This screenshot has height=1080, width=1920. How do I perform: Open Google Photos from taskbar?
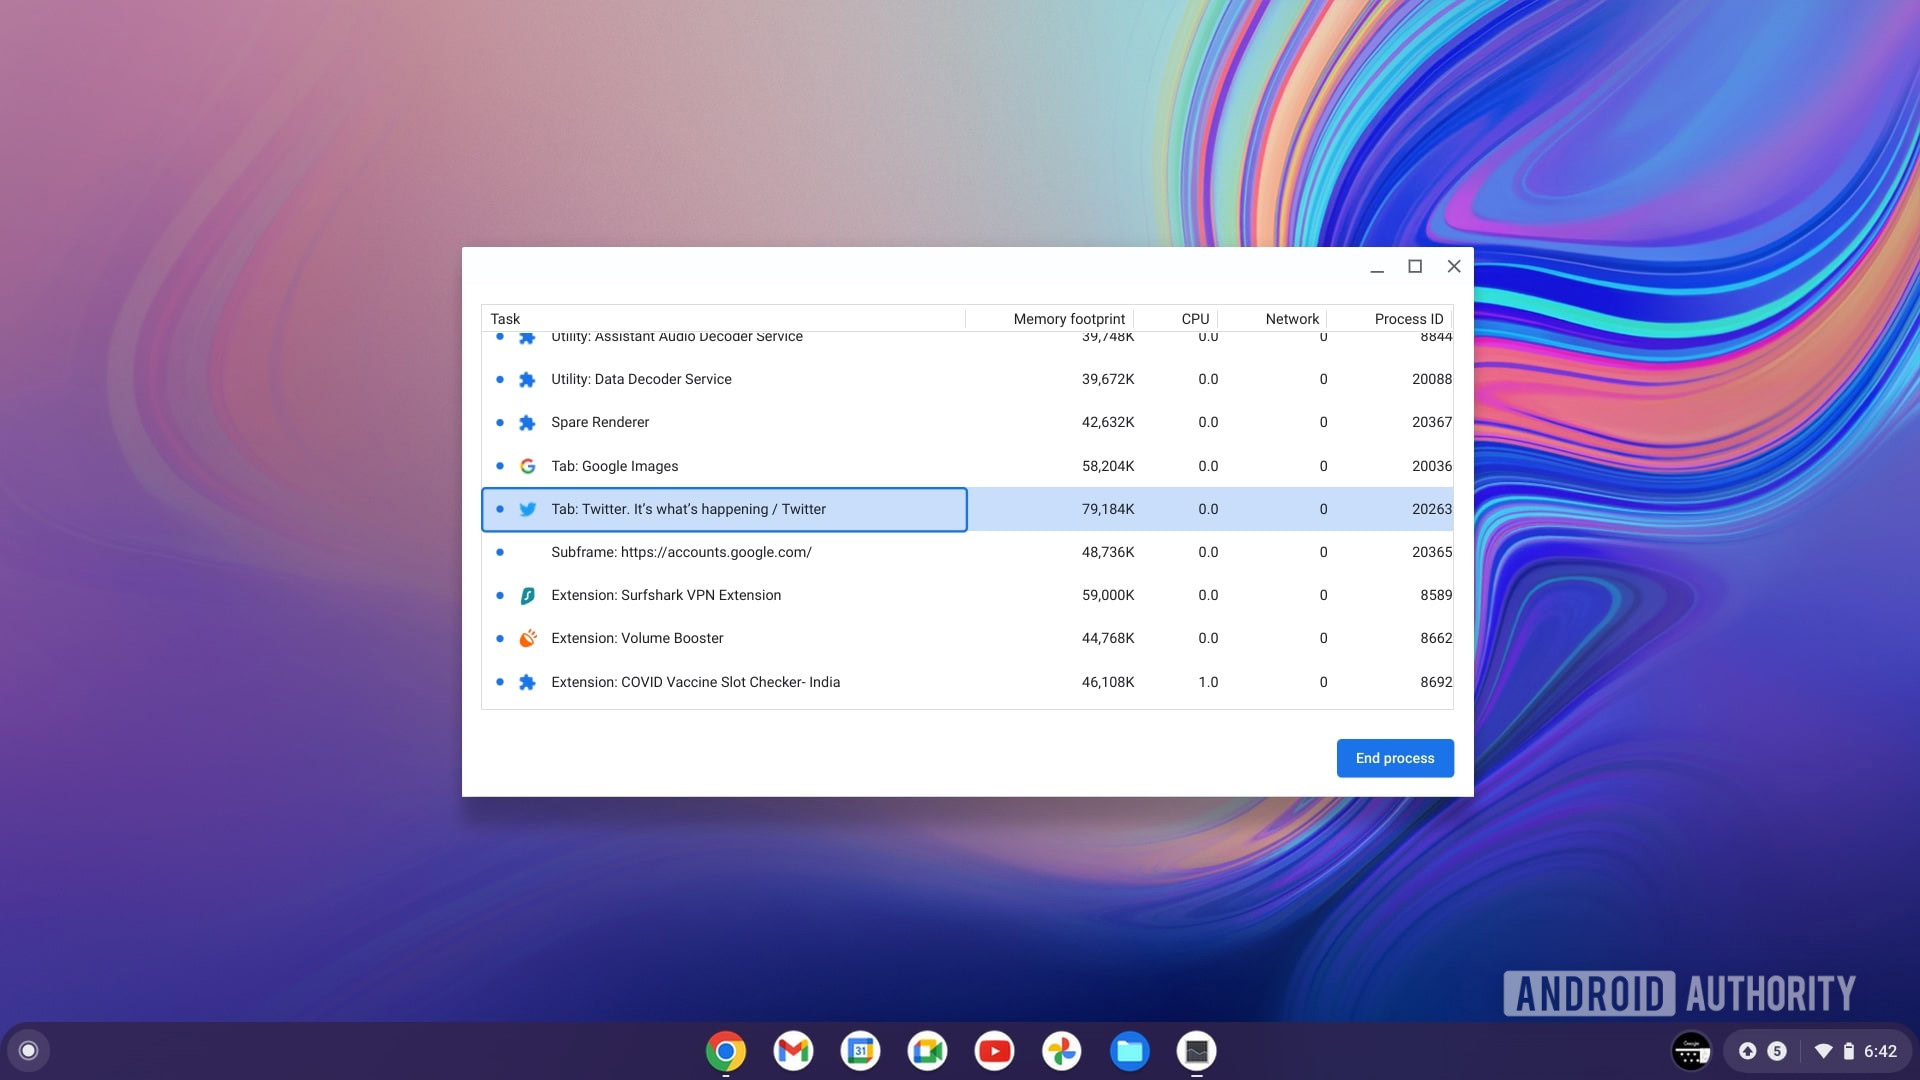pos(1062,1051)
